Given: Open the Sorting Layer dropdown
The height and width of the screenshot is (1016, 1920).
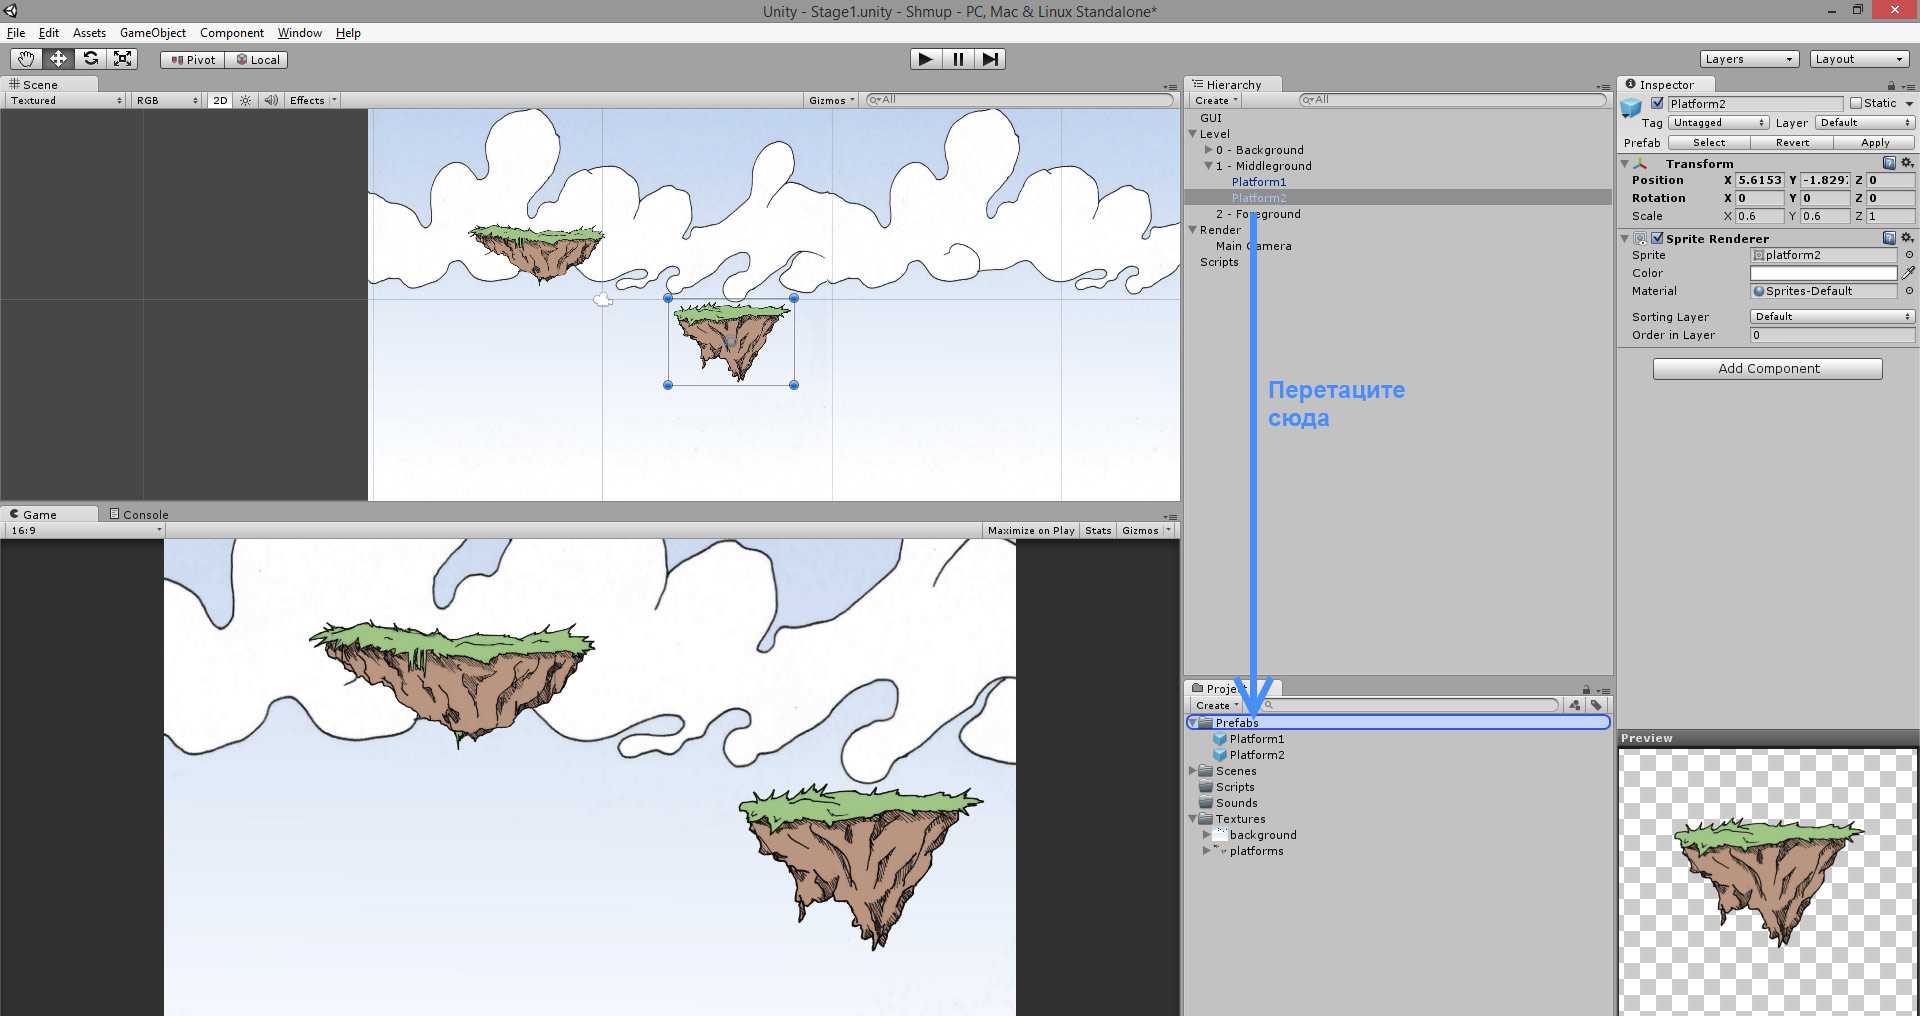Looking at the screenshot, I should pos(1832,317).
